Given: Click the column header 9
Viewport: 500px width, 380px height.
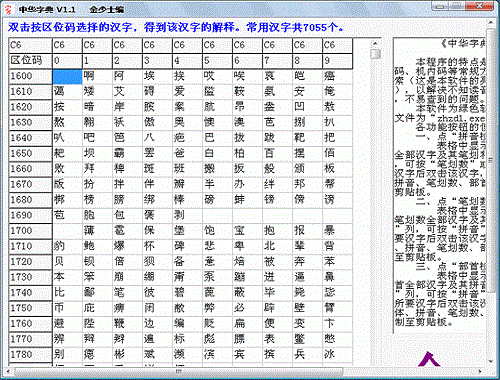Looking at the screenshot, I should click(x=337, y=61).
